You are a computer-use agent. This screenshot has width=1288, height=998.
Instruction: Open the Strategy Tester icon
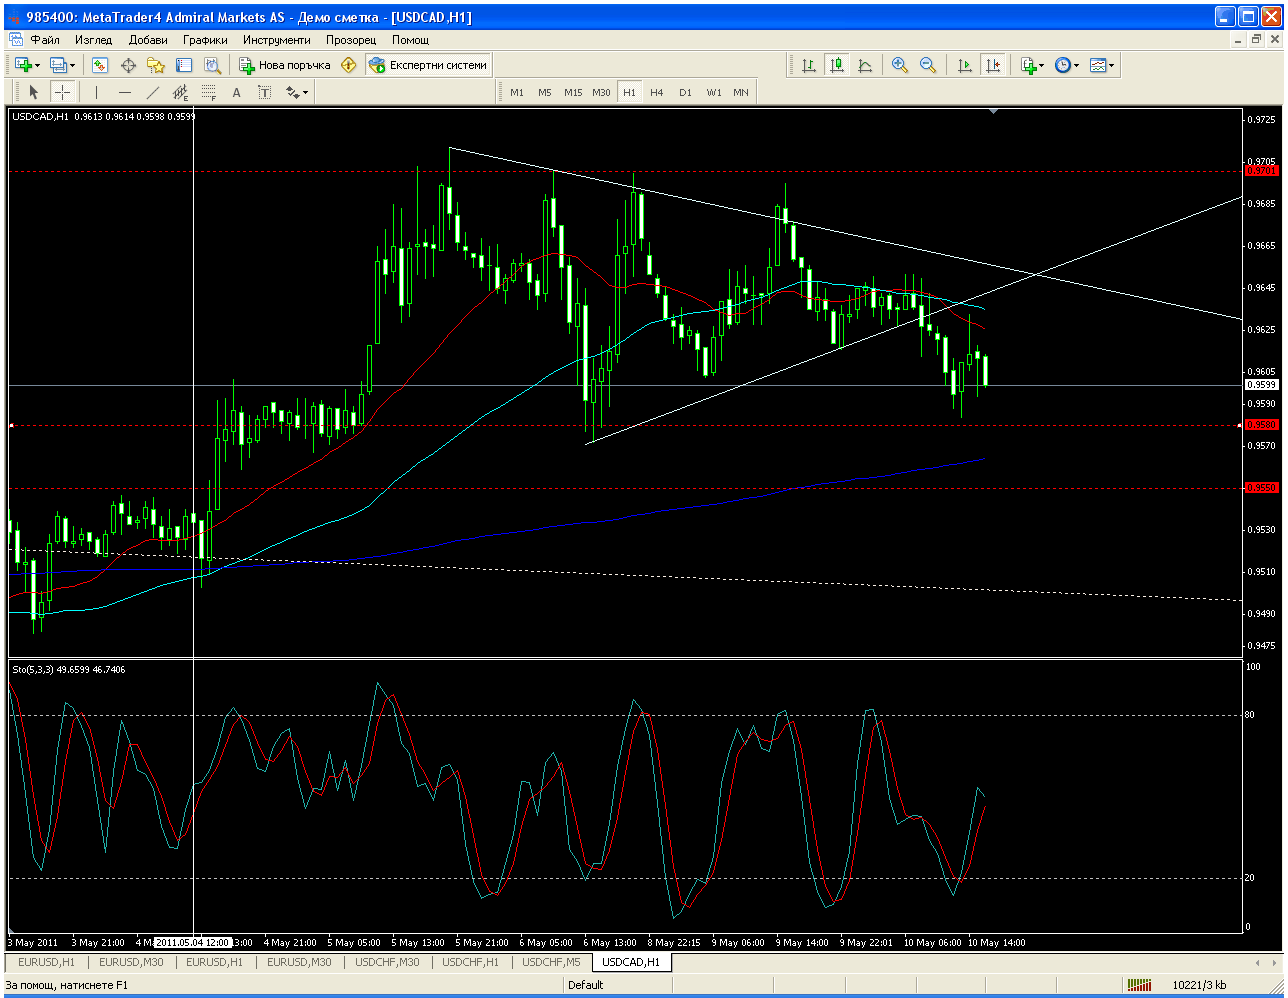(212, 65)
